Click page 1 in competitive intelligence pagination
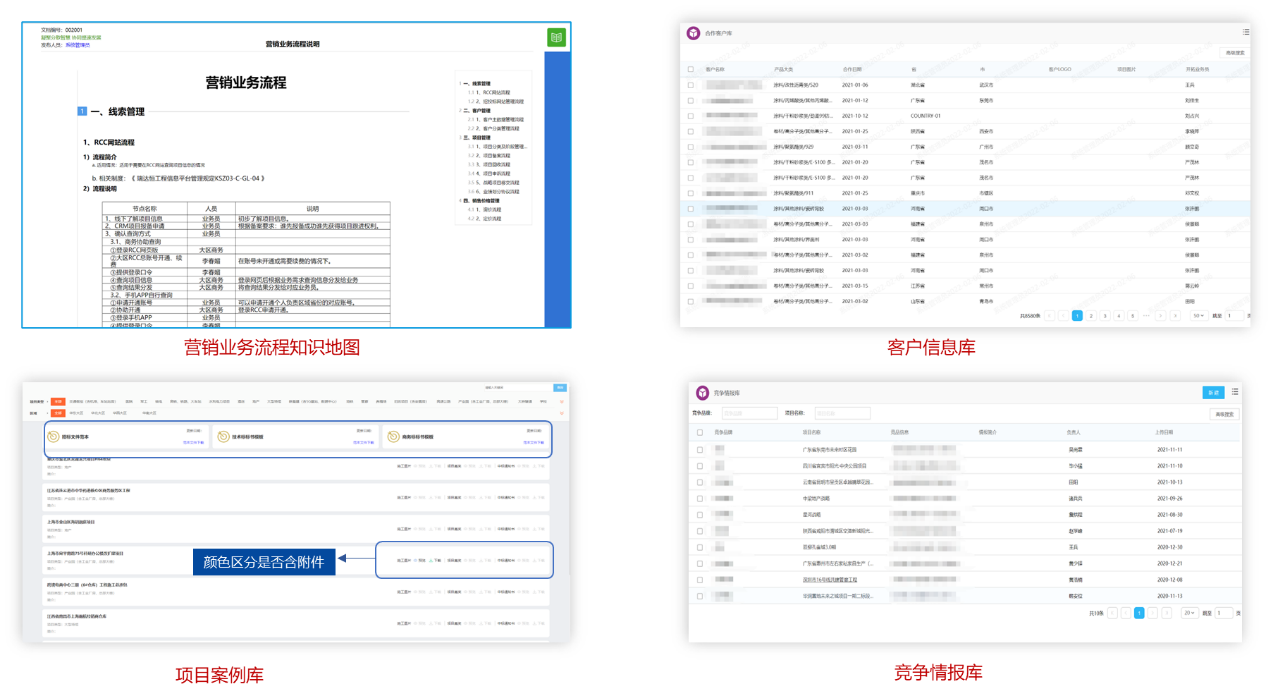Image resolution: width=1273 pixels, height=696 pixels. pyautogui.click(x=1139, y=613)
